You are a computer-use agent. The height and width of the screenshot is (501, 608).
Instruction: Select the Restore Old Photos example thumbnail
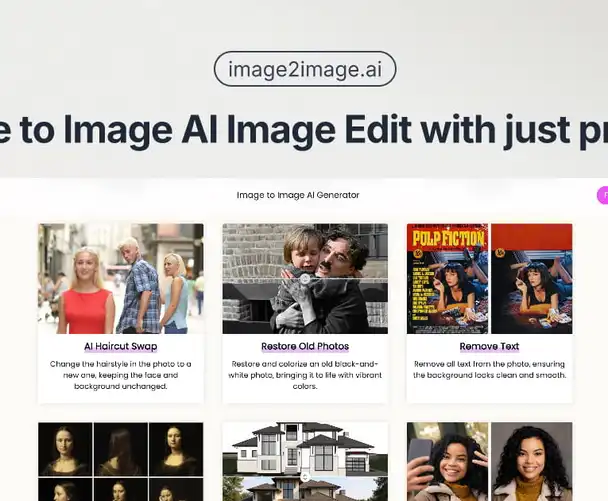tap(305, 278)
